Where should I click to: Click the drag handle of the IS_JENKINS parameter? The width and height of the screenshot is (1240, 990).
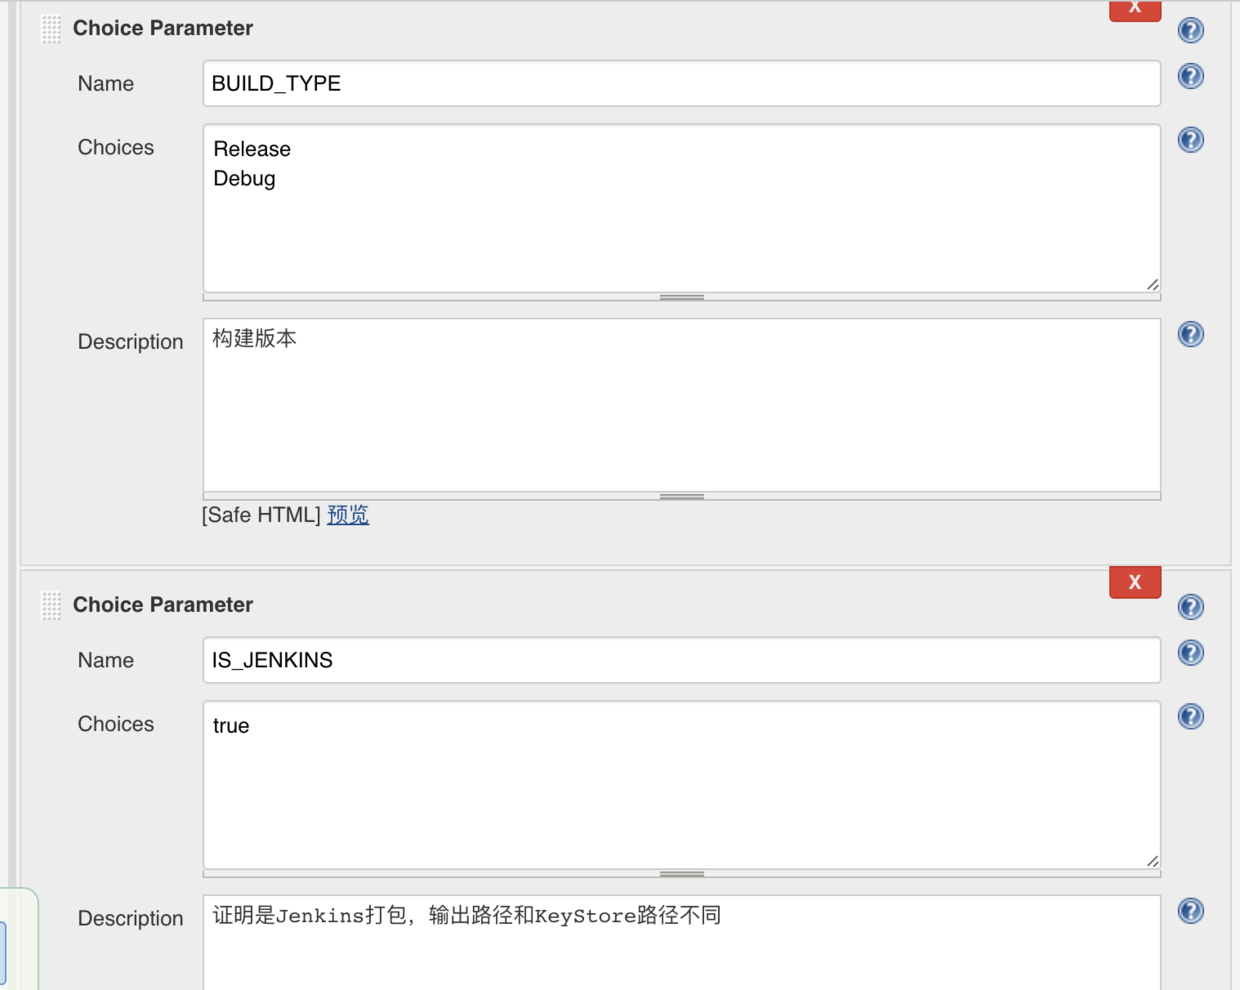[49, 604]
